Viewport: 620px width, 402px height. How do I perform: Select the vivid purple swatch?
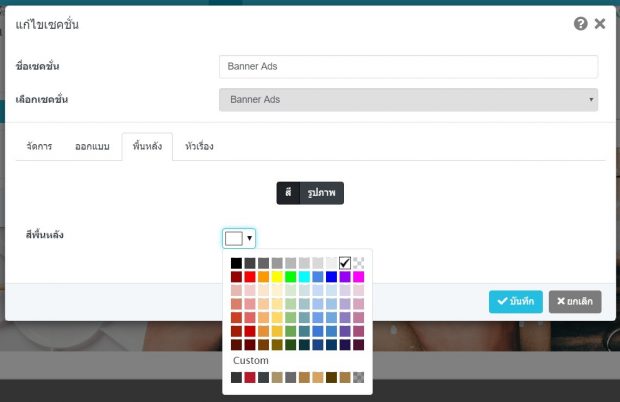click(345, 277)
